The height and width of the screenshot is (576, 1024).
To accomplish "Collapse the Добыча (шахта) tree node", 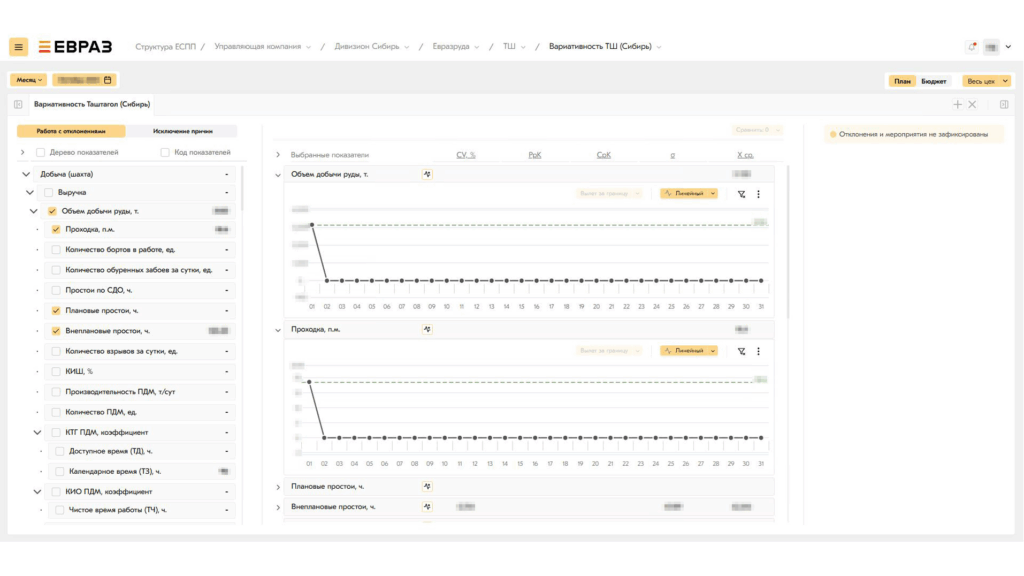I will tap(26, 174).
